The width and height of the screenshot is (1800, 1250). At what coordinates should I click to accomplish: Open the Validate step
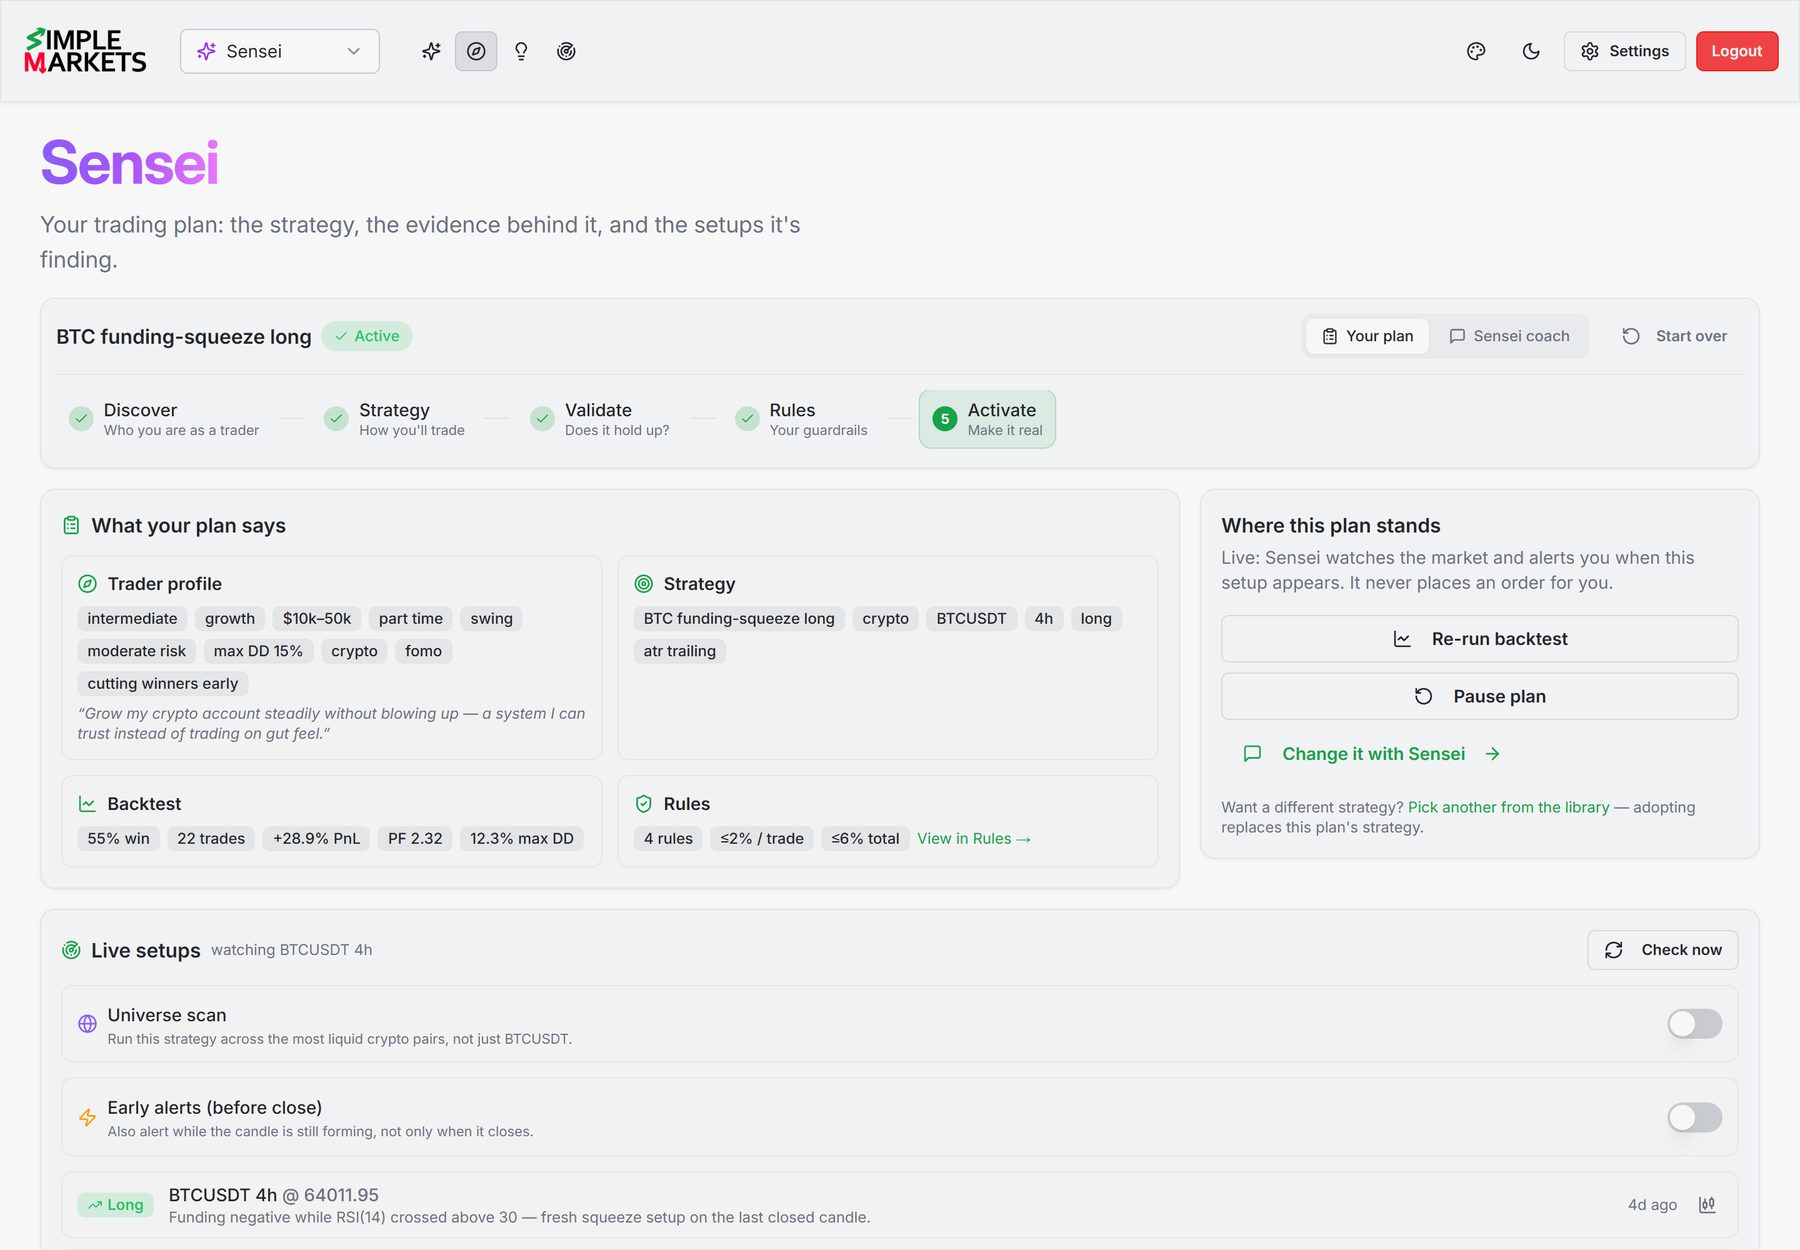[600, 419]
